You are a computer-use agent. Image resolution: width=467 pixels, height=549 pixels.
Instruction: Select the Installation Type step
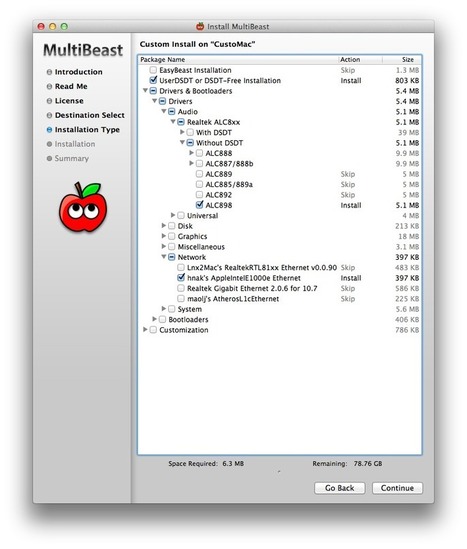87,130
